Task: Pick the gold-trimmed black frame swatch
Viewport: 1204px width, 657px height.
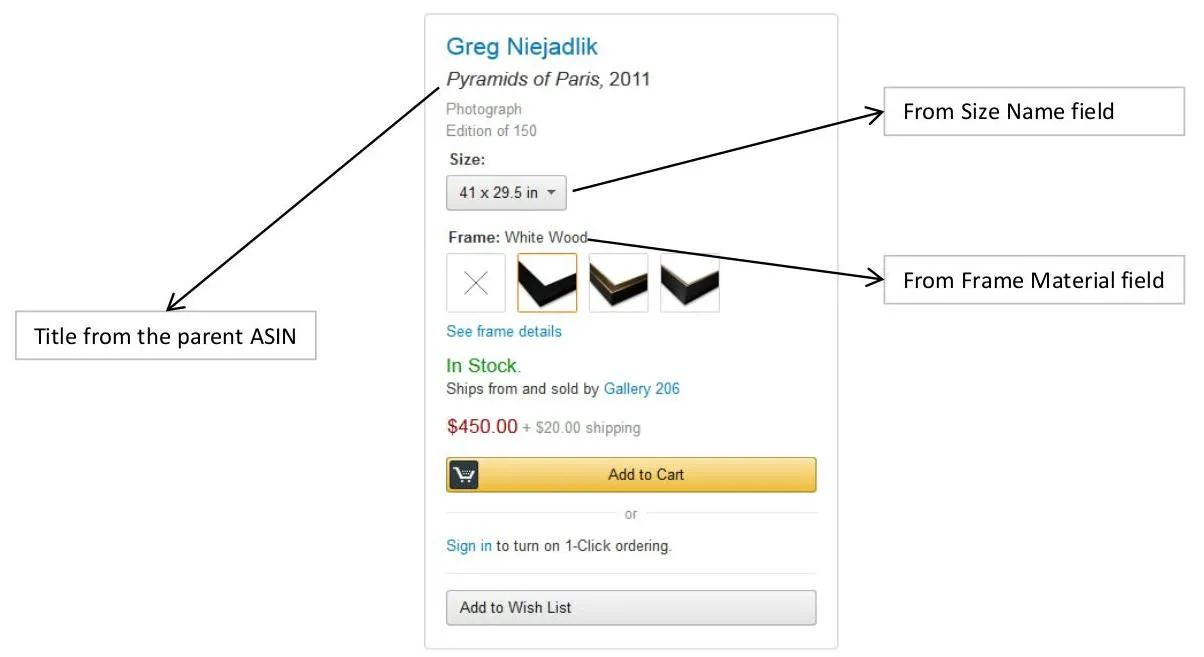Action: coord(618,283)
